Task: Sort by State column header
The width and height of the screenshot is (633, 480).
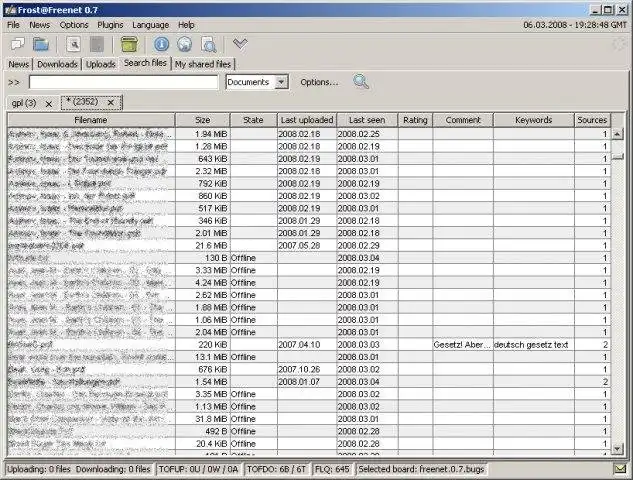Action: point(253,120)
